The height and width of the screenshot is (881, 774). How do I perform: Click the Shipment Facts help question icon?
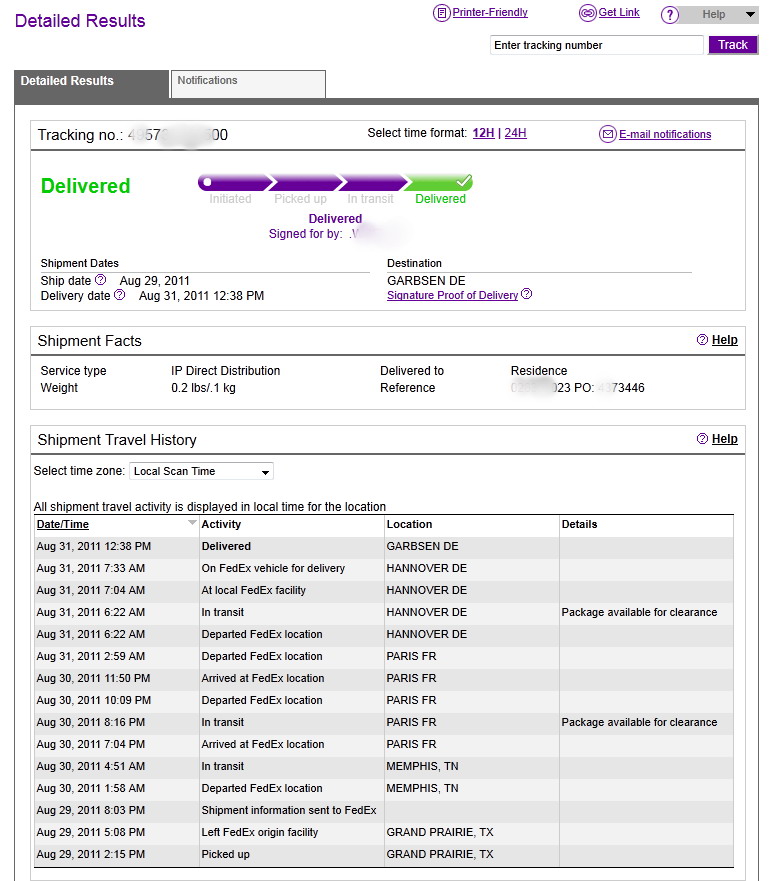pos(702,339)
